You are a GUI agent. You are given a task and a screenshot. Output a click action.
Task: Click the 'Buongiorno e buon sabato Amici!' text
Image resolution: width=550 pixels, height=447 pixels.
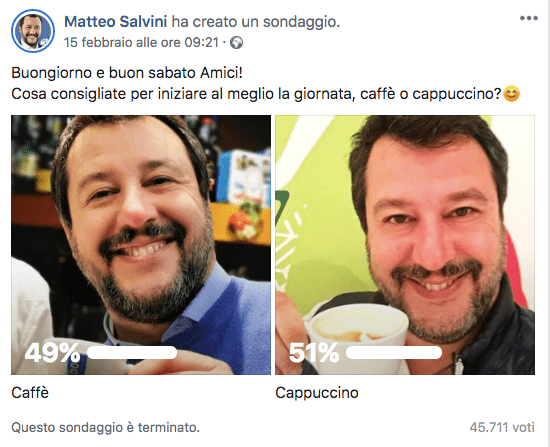[127, 73]
